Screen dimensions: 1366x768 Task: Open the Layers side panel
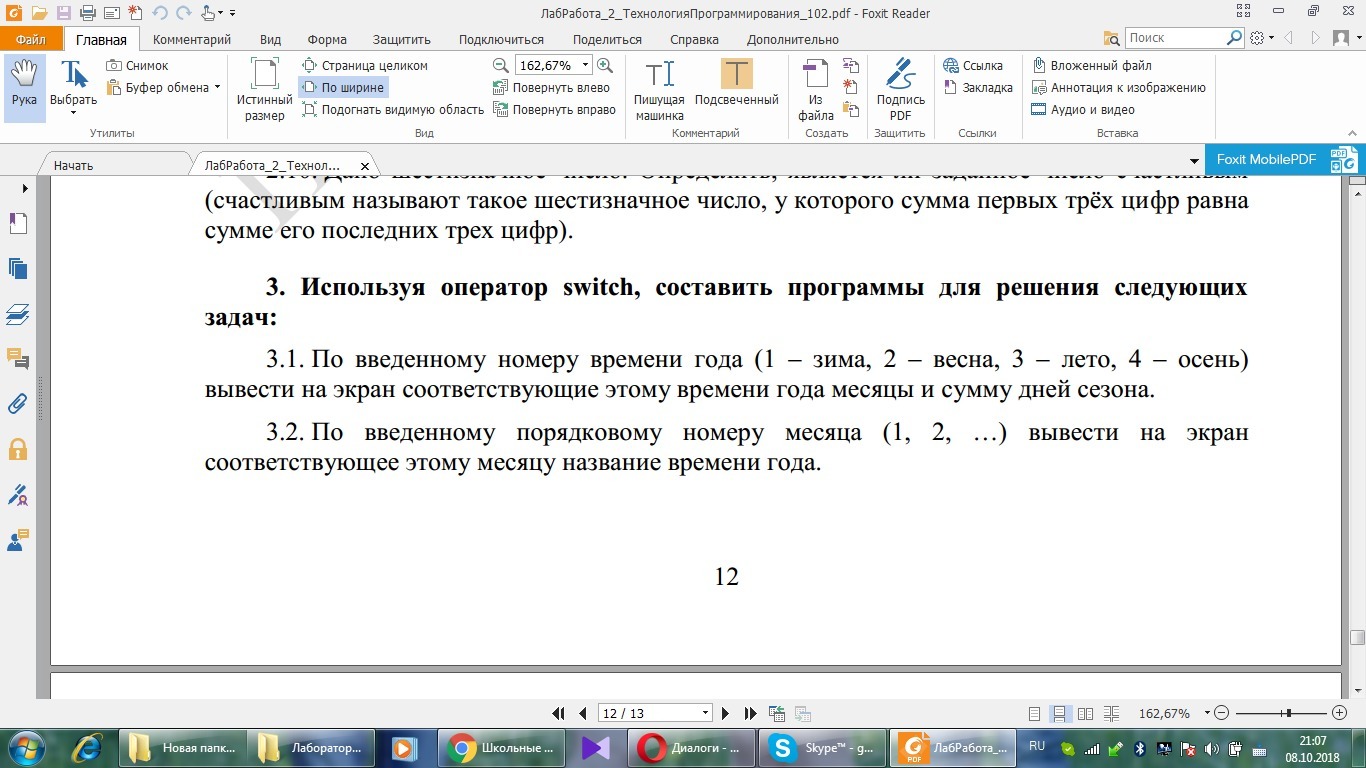click(17, 315)
